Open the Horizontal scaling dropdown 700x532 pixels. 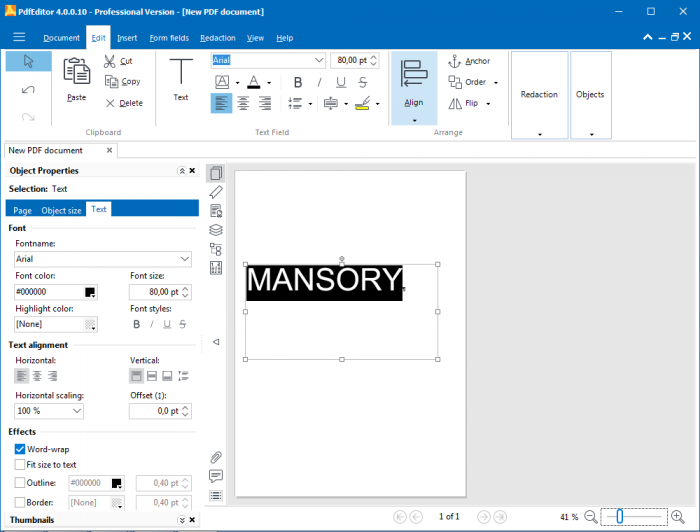[76, 411]
